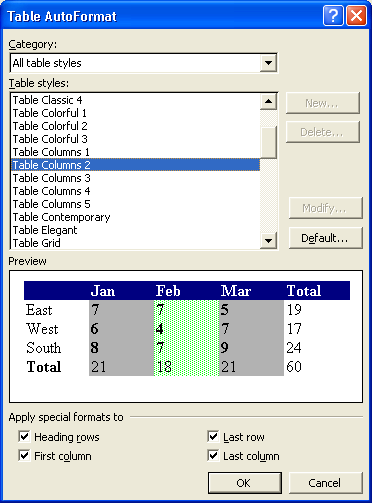Pick the Table Colorful 2 style

click(135, 126)
